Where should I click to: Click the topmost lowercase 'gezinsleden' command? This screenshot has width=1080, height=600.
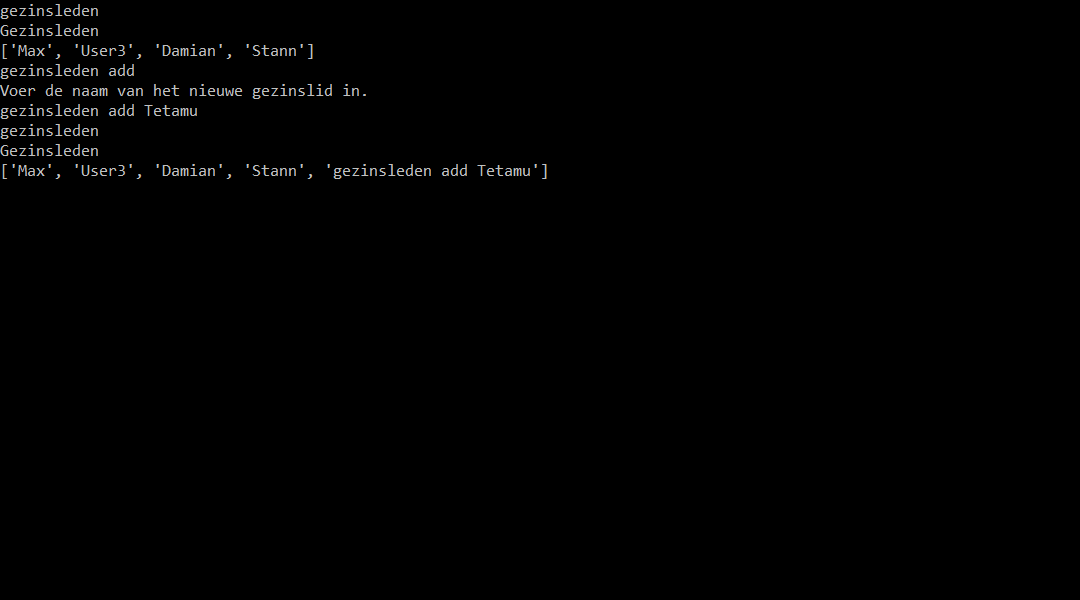(50, 11)
